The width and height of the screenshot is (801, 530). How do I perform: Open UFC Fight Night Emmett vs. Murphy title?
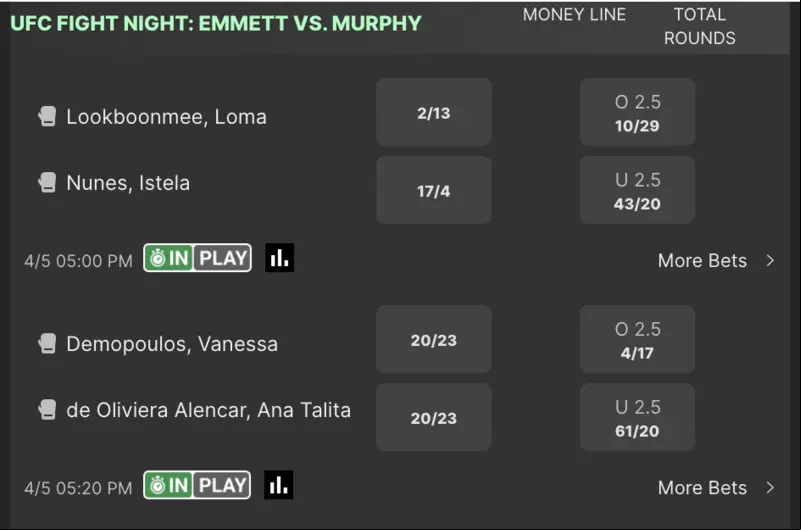point(216,23)
